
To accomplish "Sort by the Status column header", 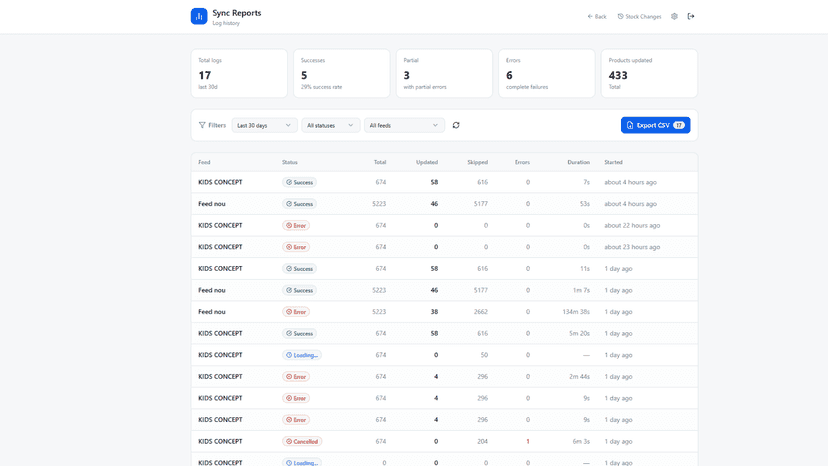I will point(289,162).
